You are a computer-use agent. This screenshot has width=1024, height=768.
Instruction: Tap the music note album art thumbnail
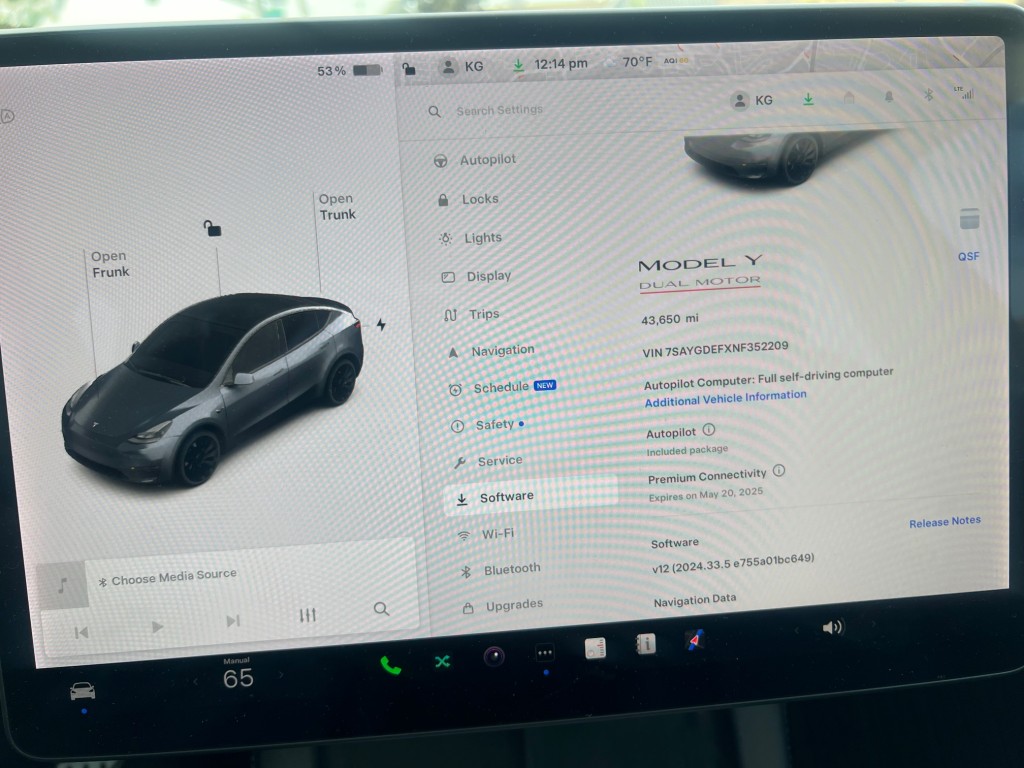pyautogui.click(x=63, y=584)
